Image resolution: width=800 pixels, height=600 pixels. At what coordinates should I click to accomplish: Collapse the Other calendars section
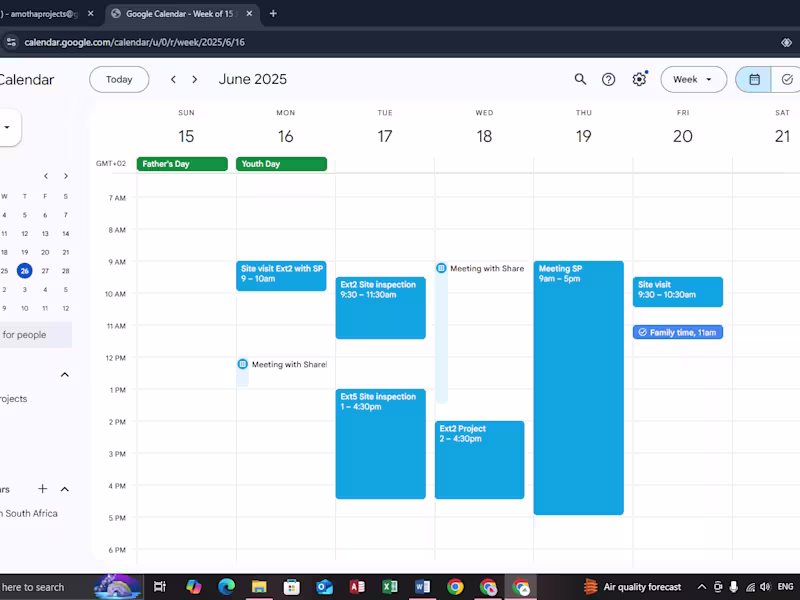(x=65, y=489)
